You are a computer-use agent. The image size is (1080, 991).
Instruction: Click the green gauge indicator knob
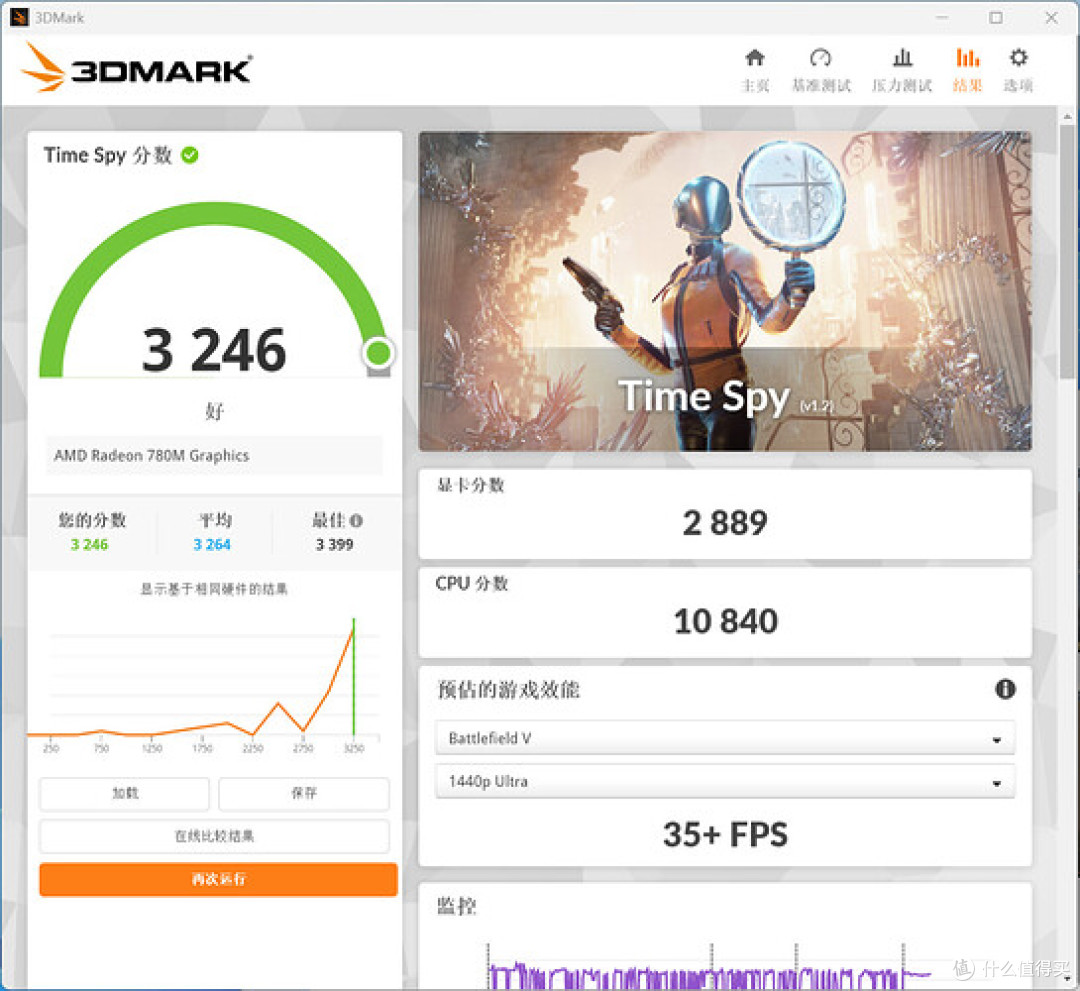(x=377, y=353)
